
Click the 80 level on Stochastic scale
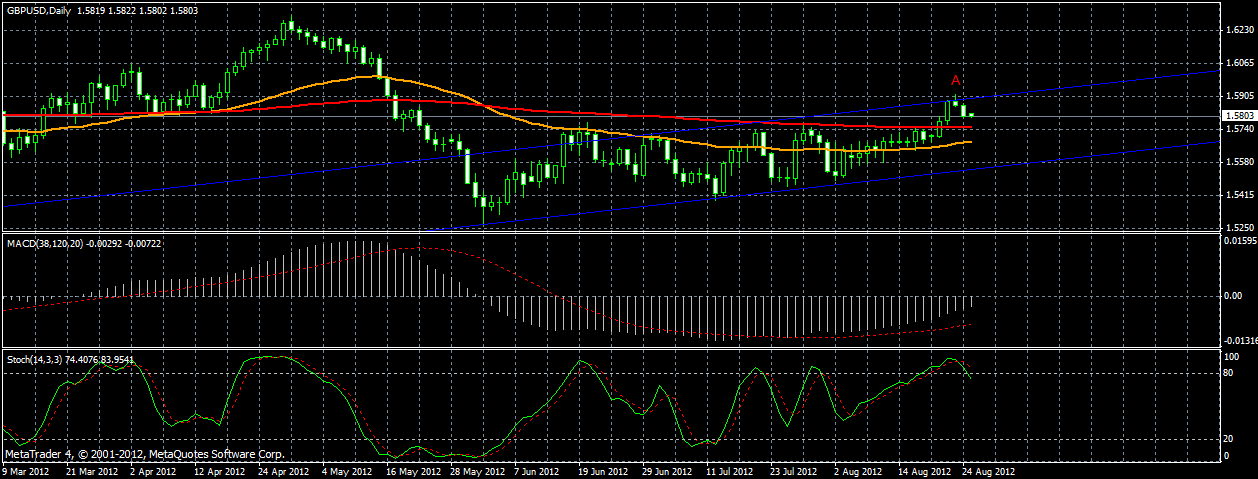1231,374
